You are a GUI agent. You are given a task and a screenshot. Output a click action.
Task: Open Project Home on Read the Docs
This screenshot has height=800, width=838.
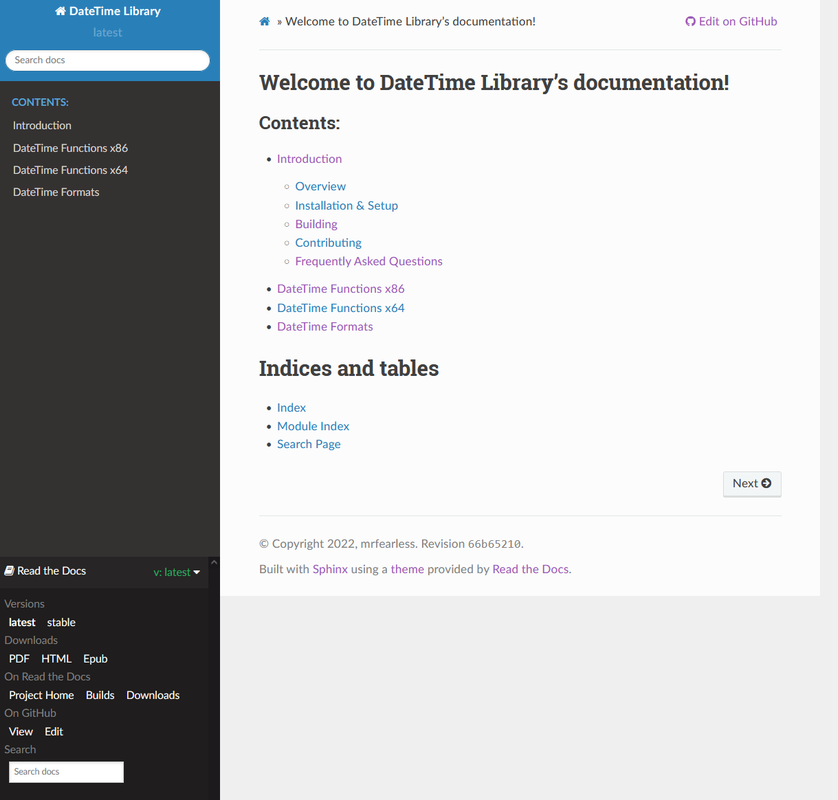[41, 695]
